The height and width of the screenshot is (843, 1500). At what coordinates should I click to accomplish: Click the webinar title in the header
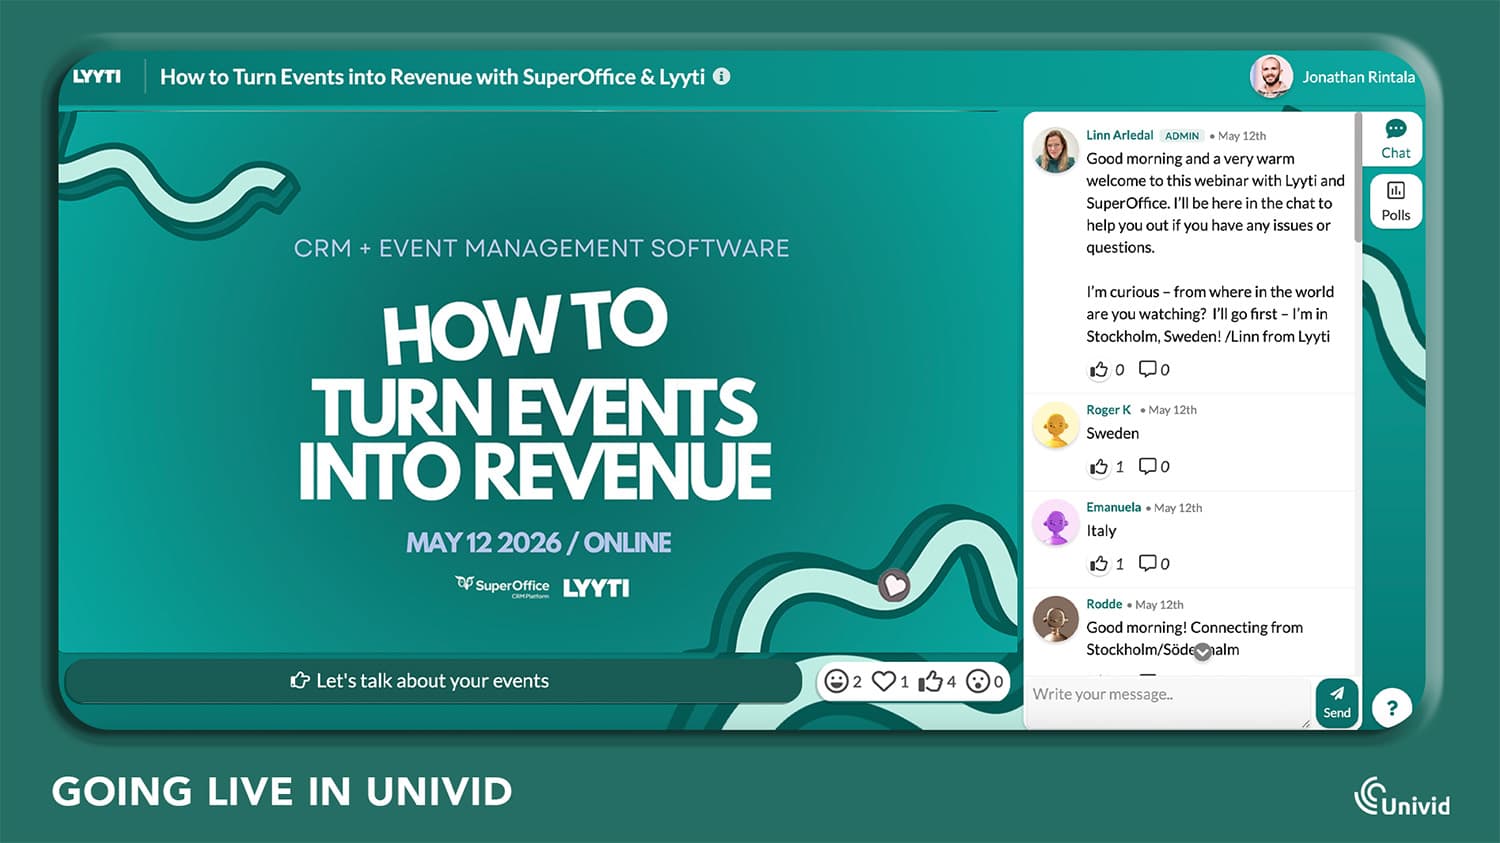click(432, 77)
